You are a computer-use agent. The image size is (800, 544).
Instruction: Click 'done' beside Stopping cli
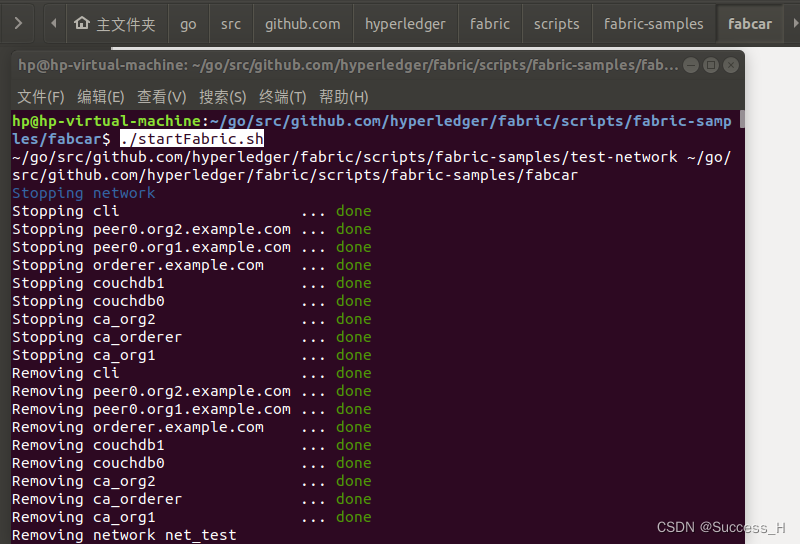(x=354, y=211)
